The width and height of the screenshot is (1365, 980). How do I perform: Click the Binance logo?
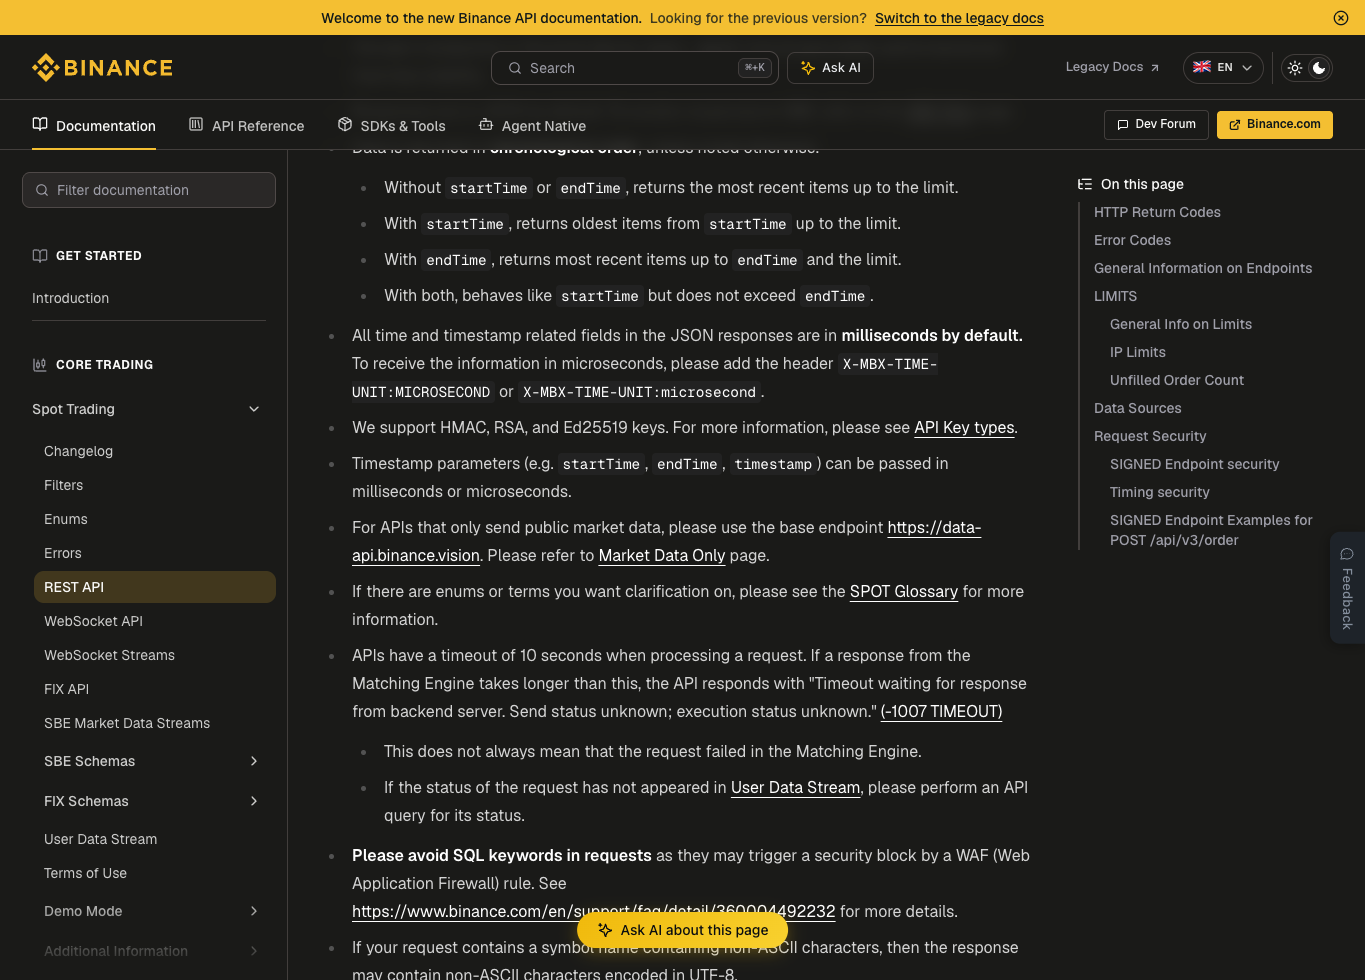pyautogui.click(x=102, y=68)
